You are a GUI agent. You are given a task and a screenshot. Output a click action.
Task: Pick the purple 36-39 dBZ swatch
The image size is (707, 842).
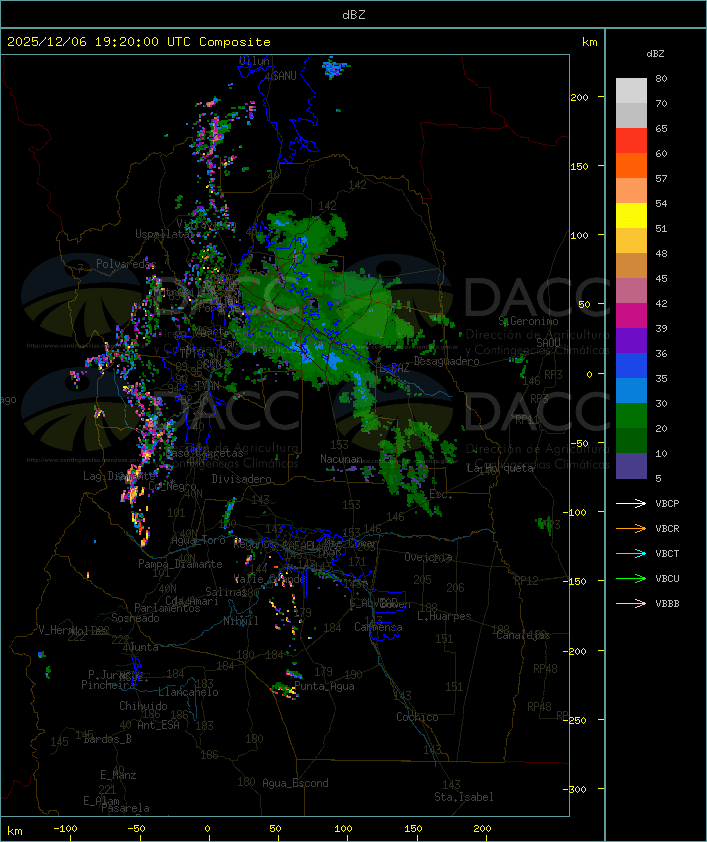pos(631,340)
